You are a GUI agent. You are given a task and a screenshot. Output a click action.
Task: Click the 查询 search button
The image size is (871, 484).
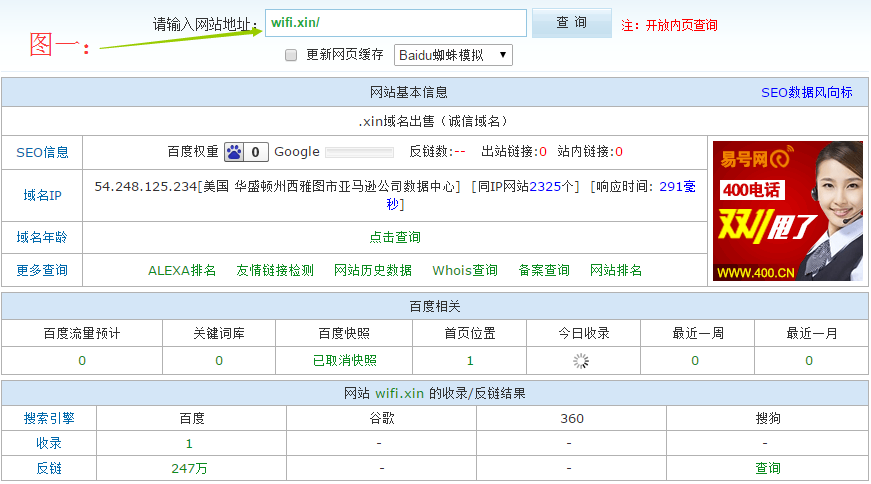[571, 23]
